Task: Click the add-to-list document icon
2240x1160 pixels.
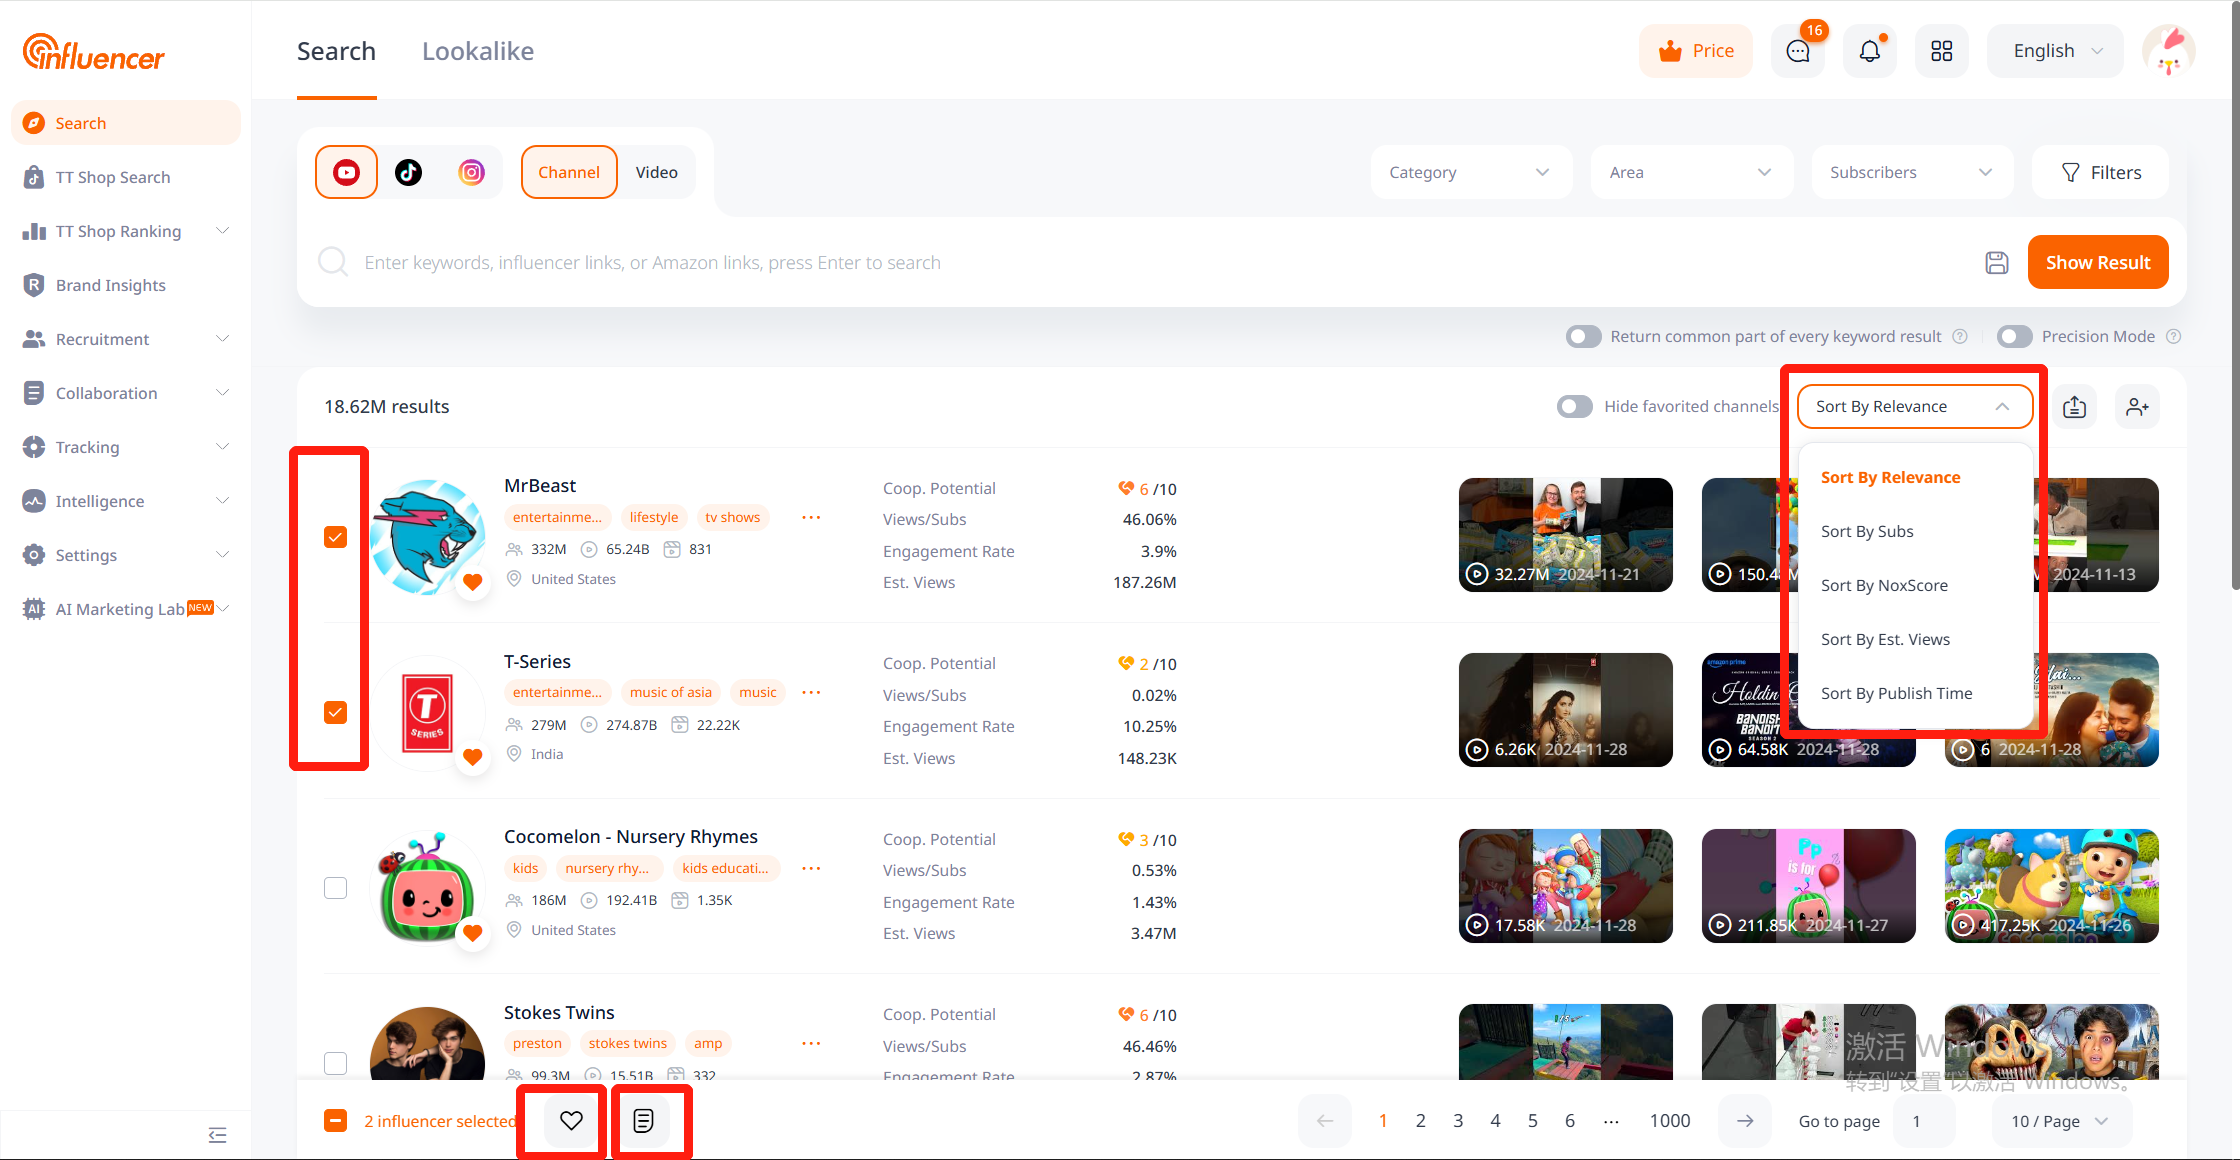Action: (643, 1120)
